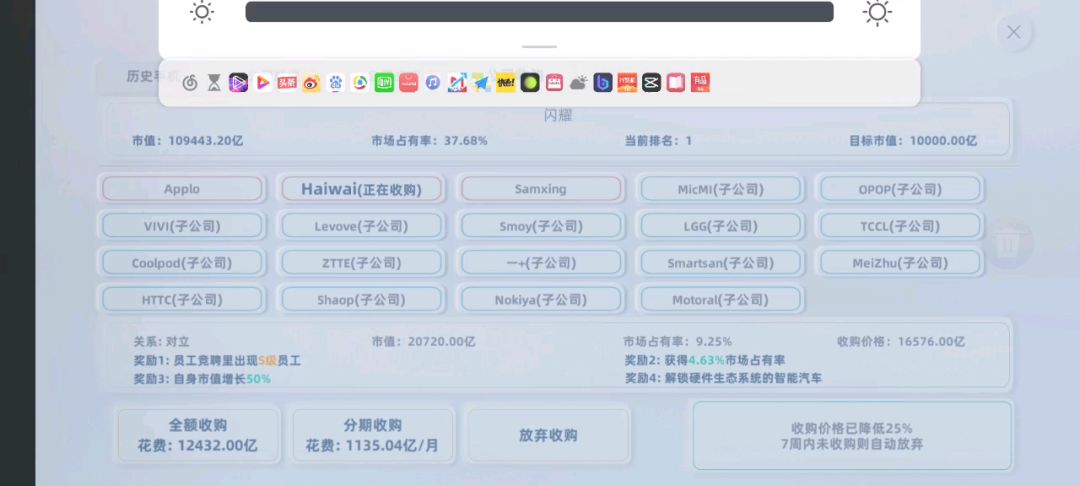Open the multicolor ring browser icon
The height and width of the screenshot is (486, 1080).
click(x=360, y=83)
